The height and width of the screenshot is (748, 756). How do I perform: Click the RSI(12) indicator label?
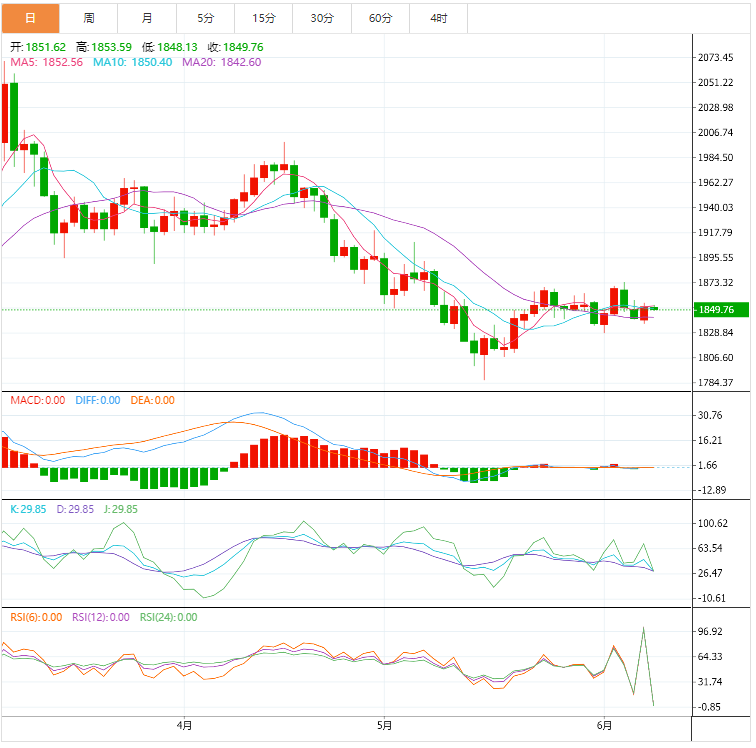pyautogui.click(x=101, y=617)
